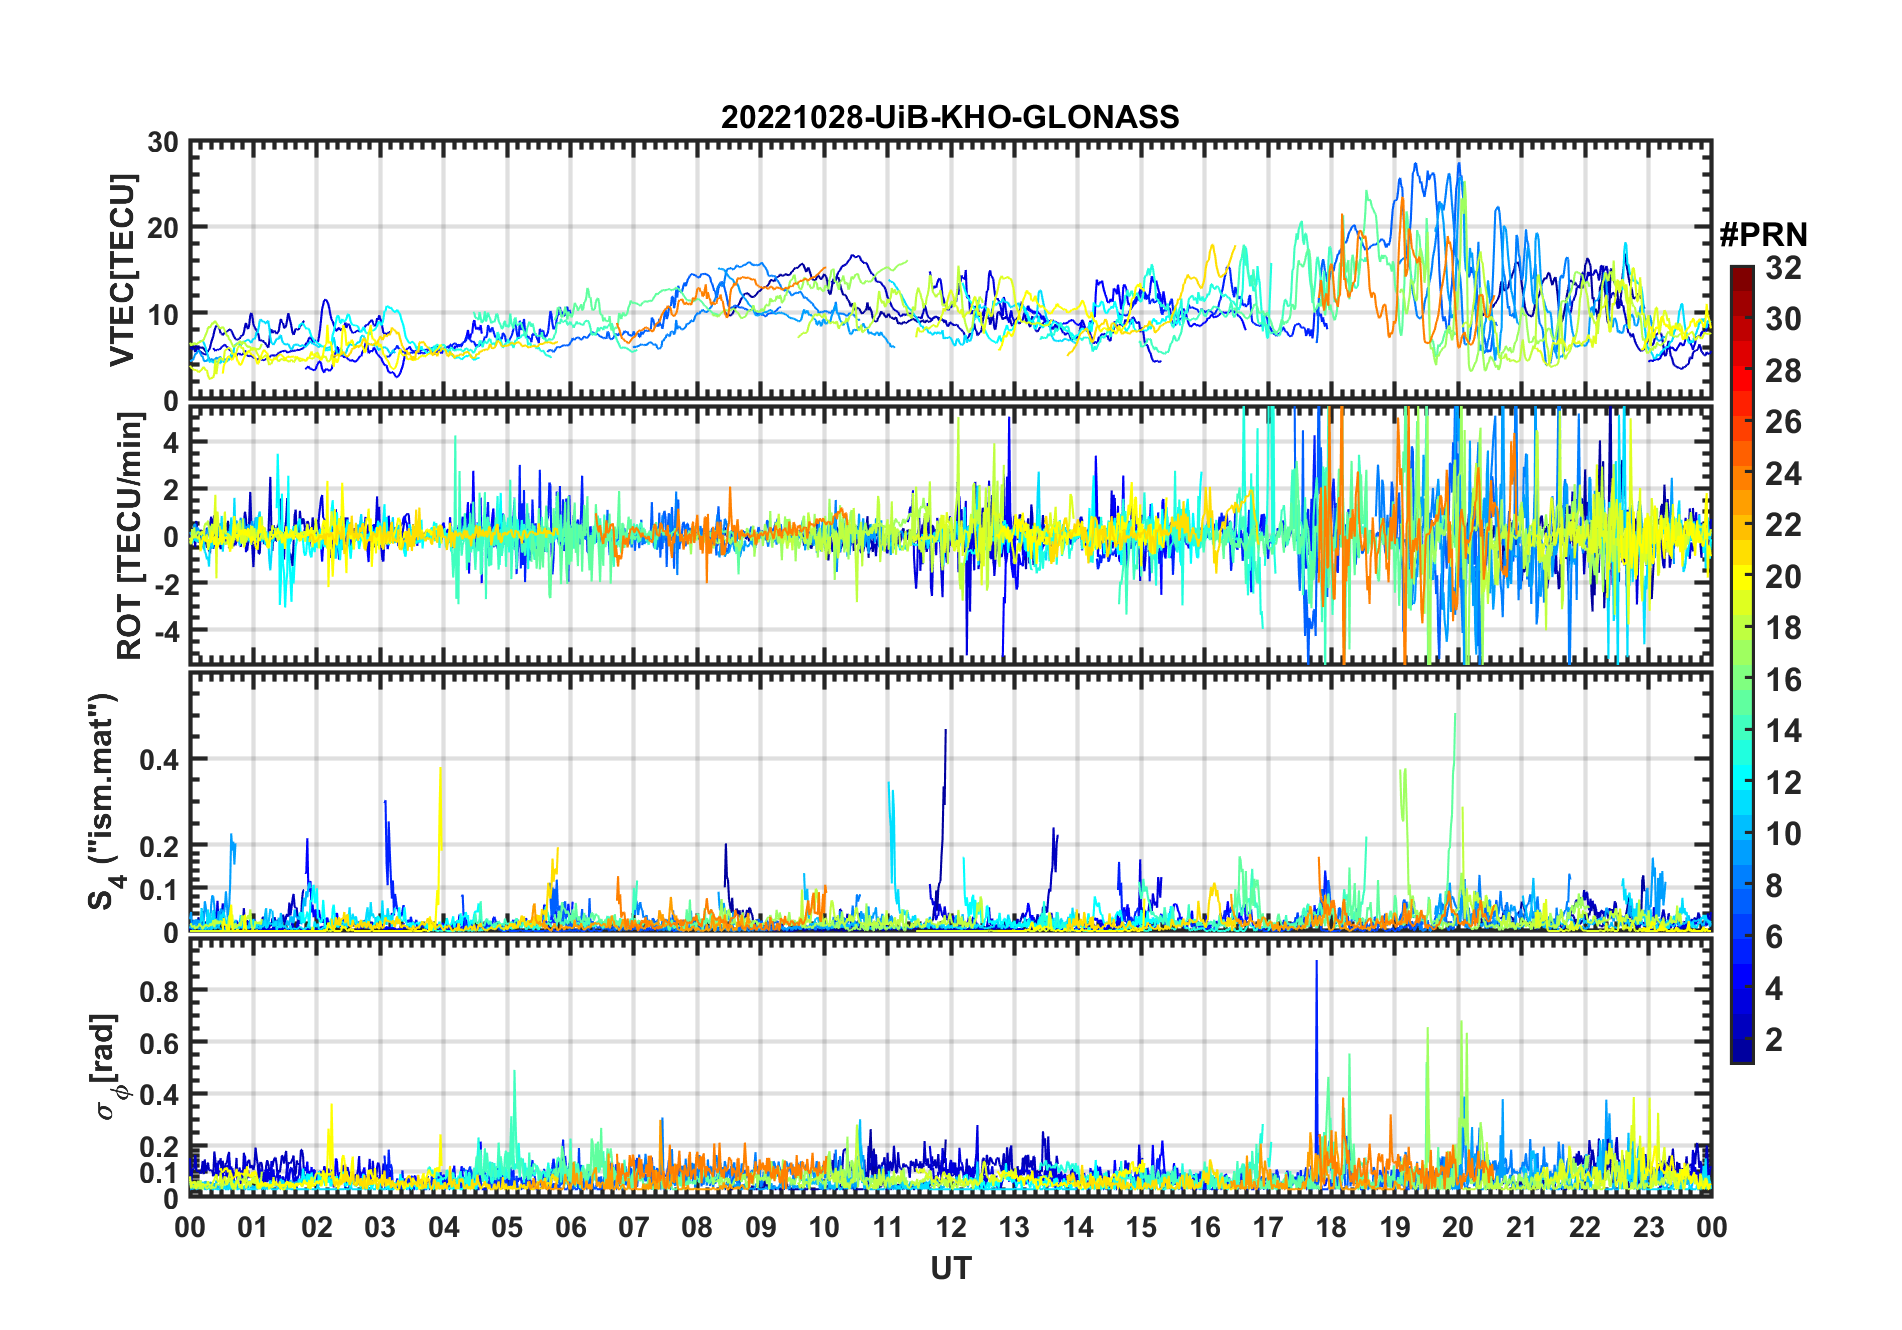Click the plot title 20221028-UiB-KHO-GLONASS
This screenshot has width=1902, height=1330.
click(950, 117)
